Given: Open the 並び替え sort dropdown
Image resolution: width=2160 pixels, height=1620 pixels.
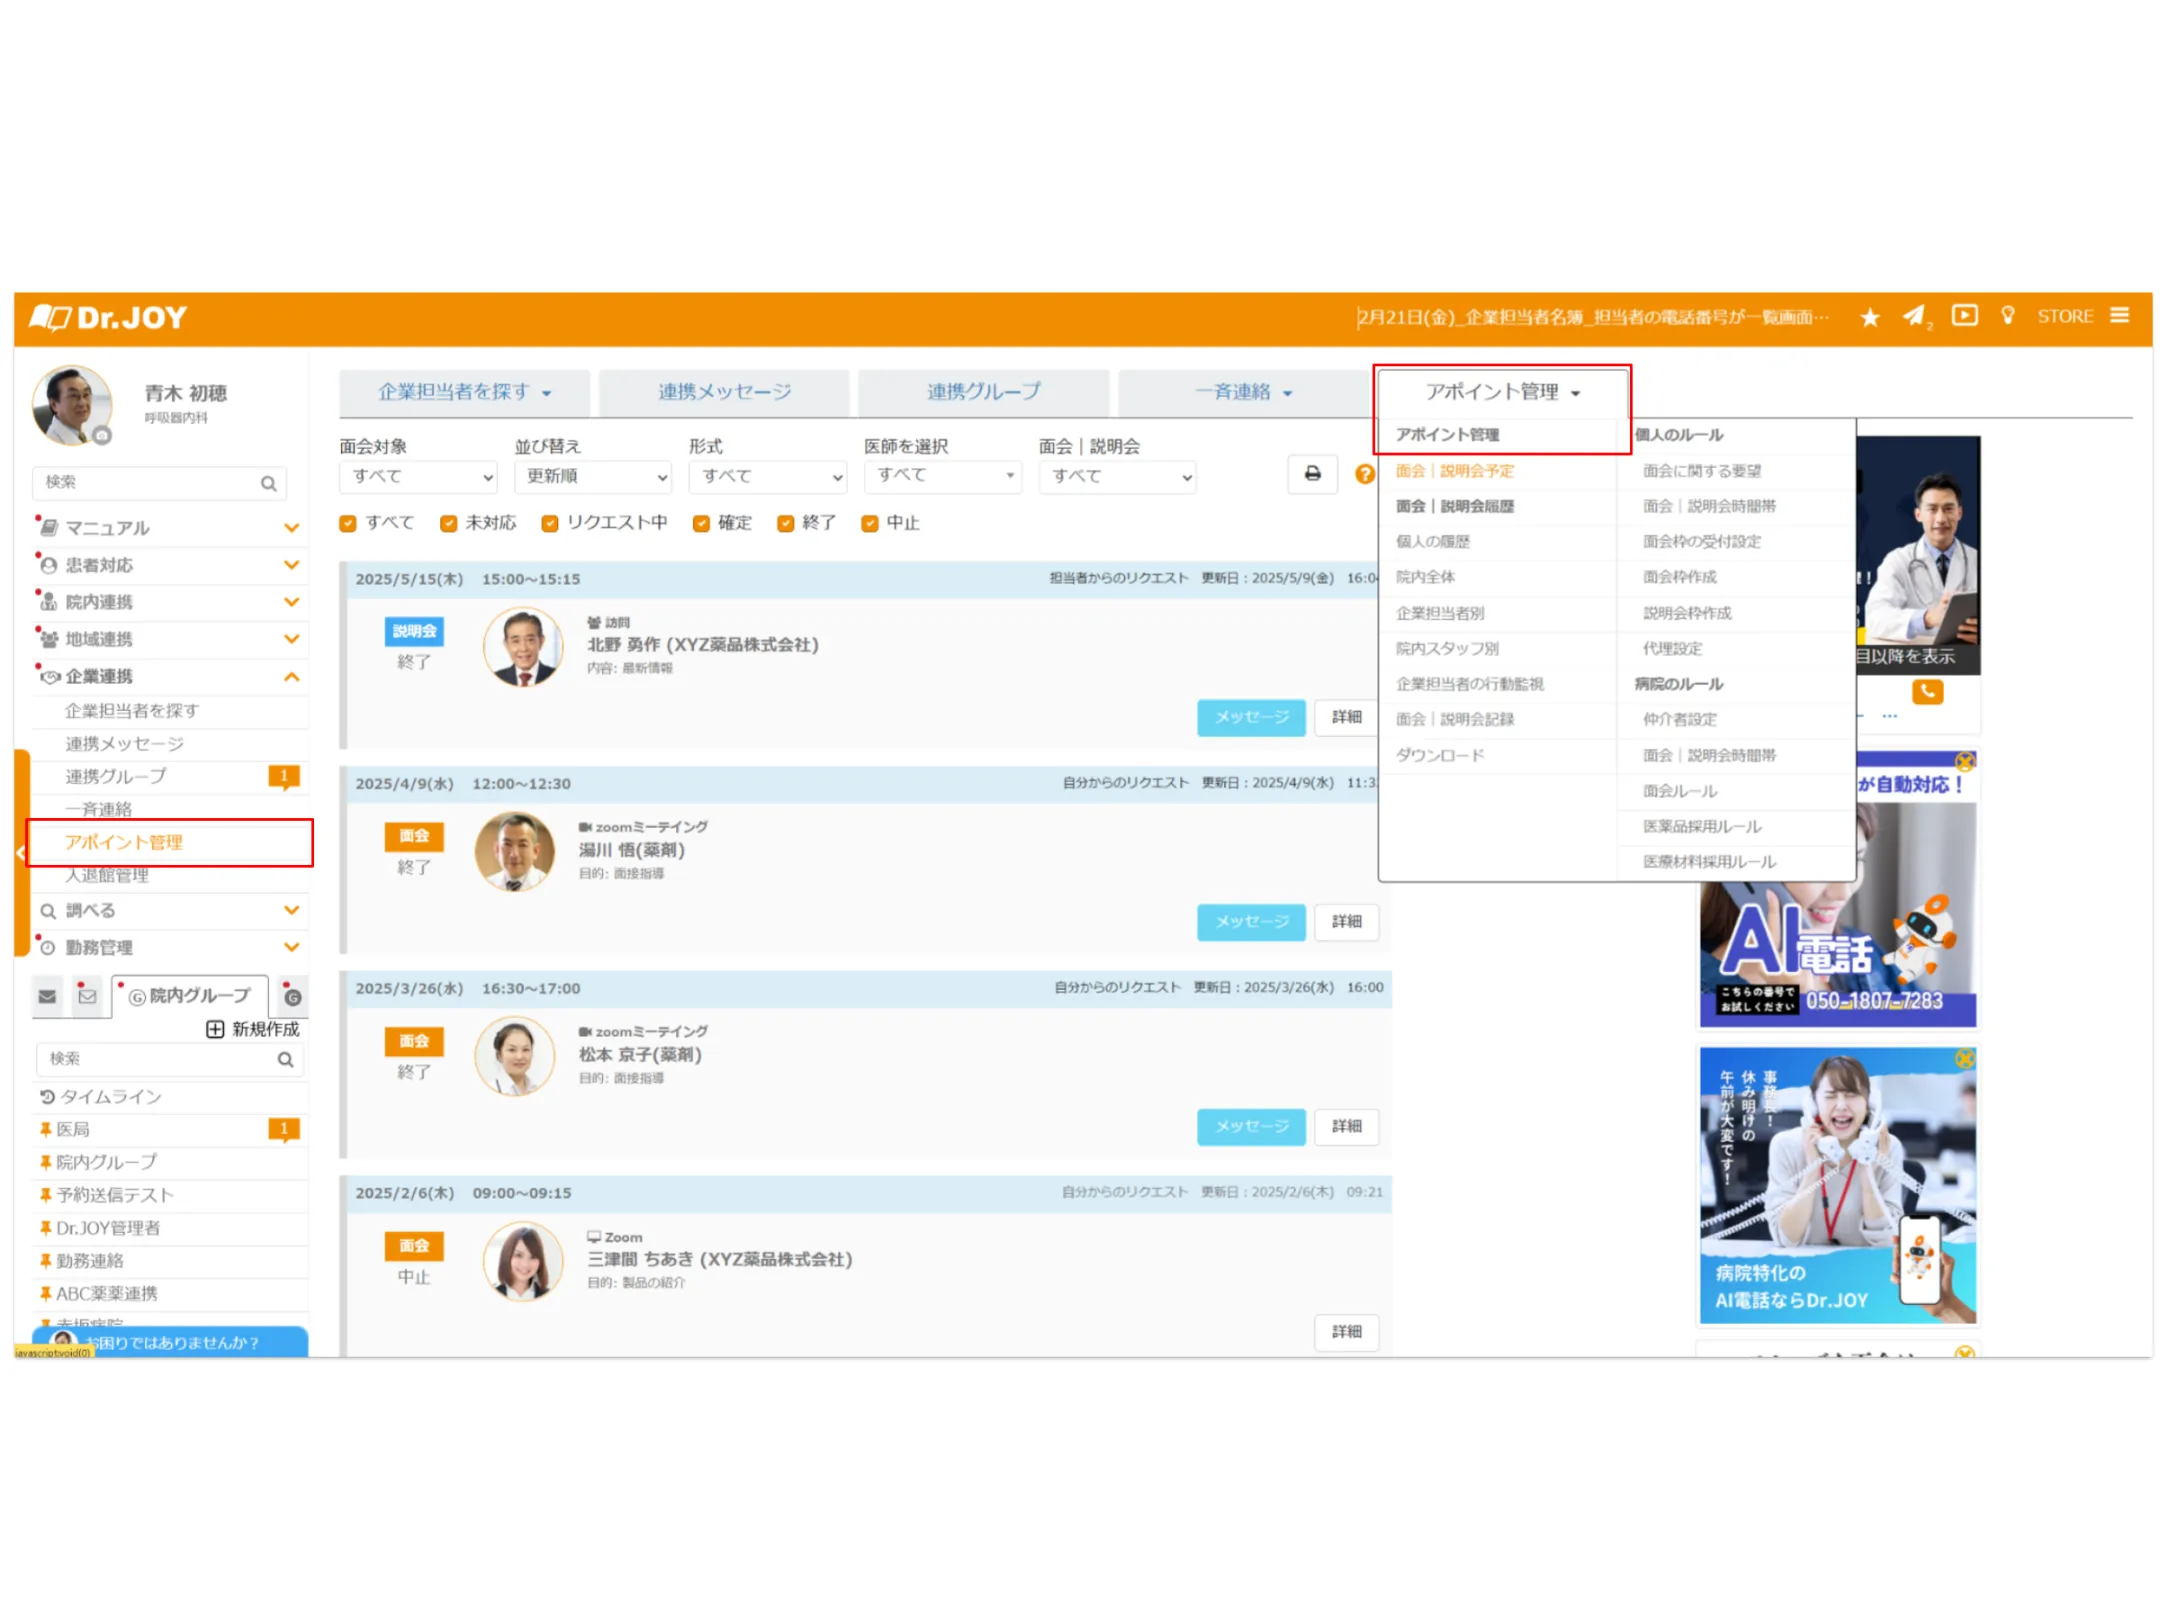Looking at the screenshot, I should click(x=593, y=477).
